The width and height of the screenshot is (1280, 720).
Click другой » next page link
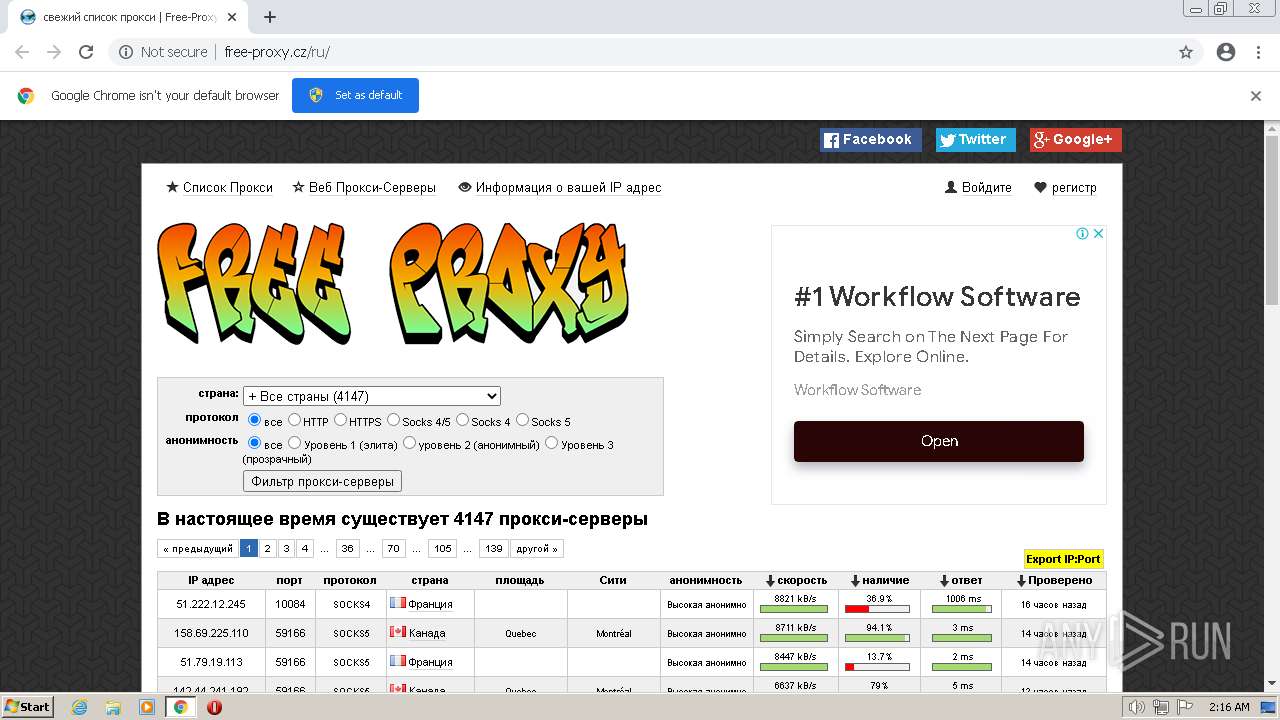537,548
